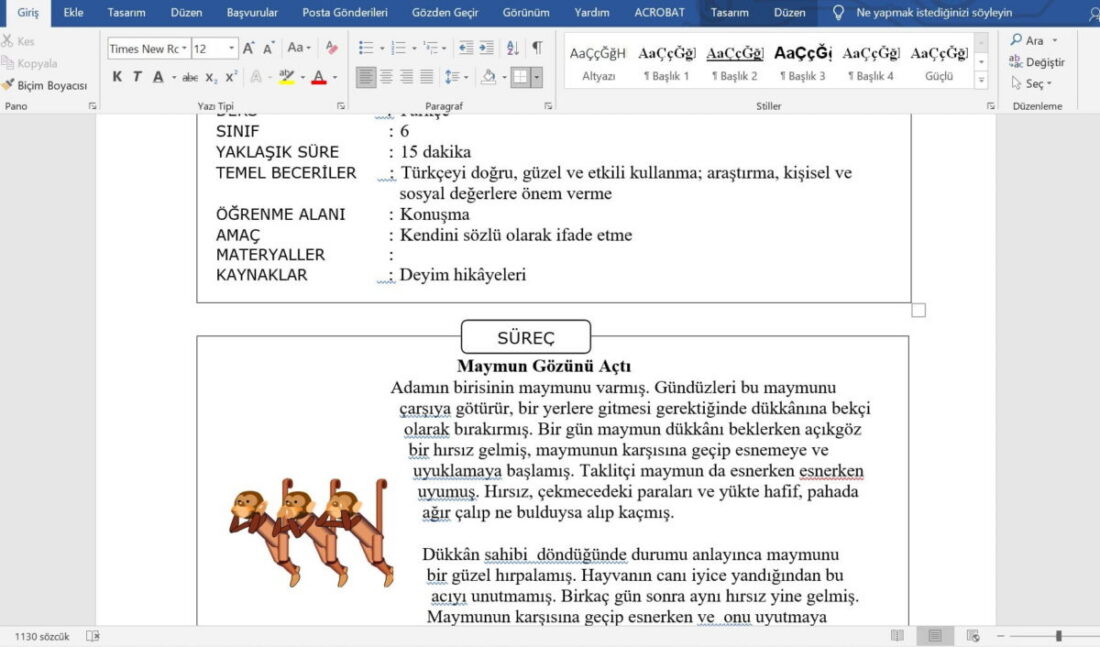Increase the paragraph indent
Screen dimensions: 1100x647
pyautogui.click(x=486, y=48)
